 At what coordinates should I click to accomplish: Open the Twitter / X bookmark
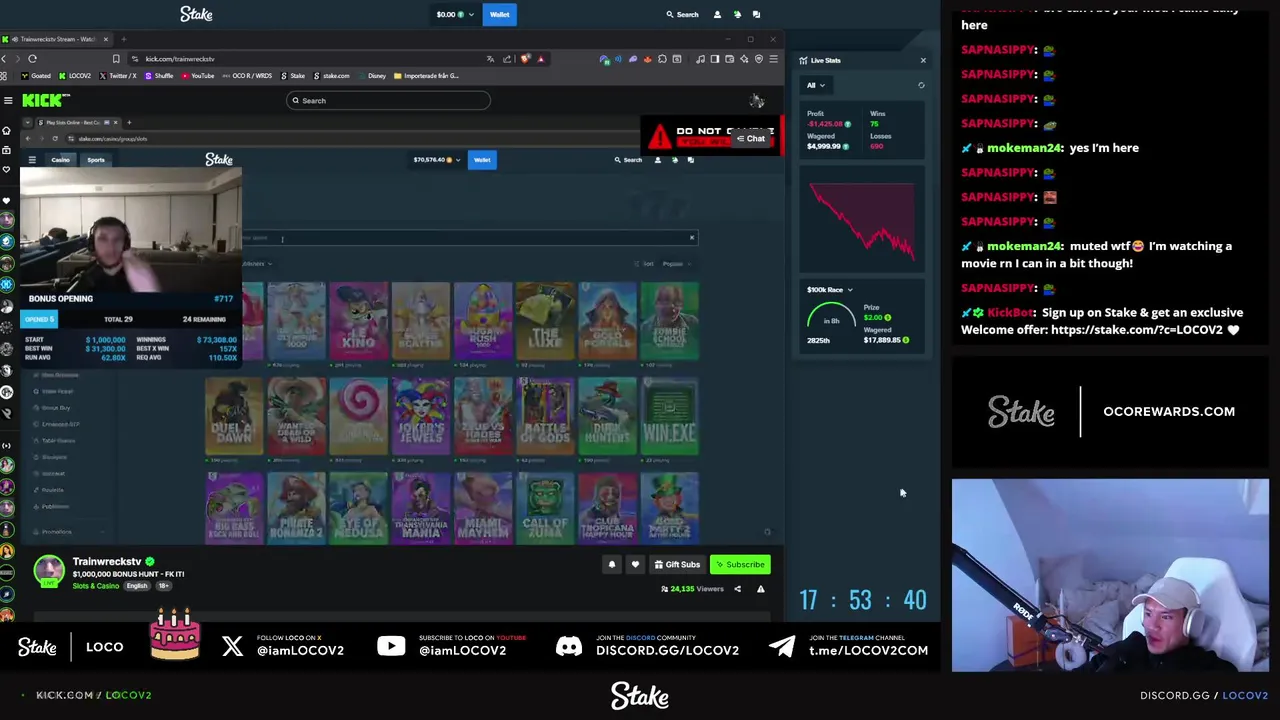(118, 76)
